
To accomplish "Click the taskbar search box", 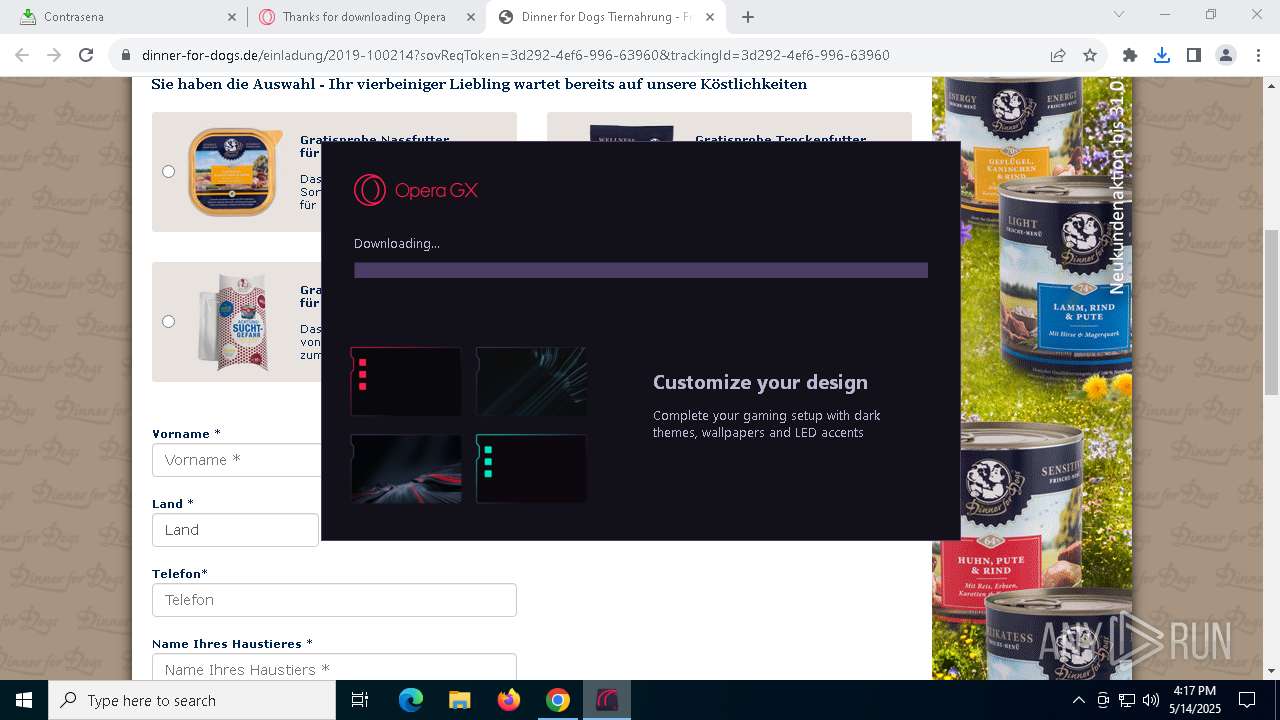I will (x=192, y=700).
